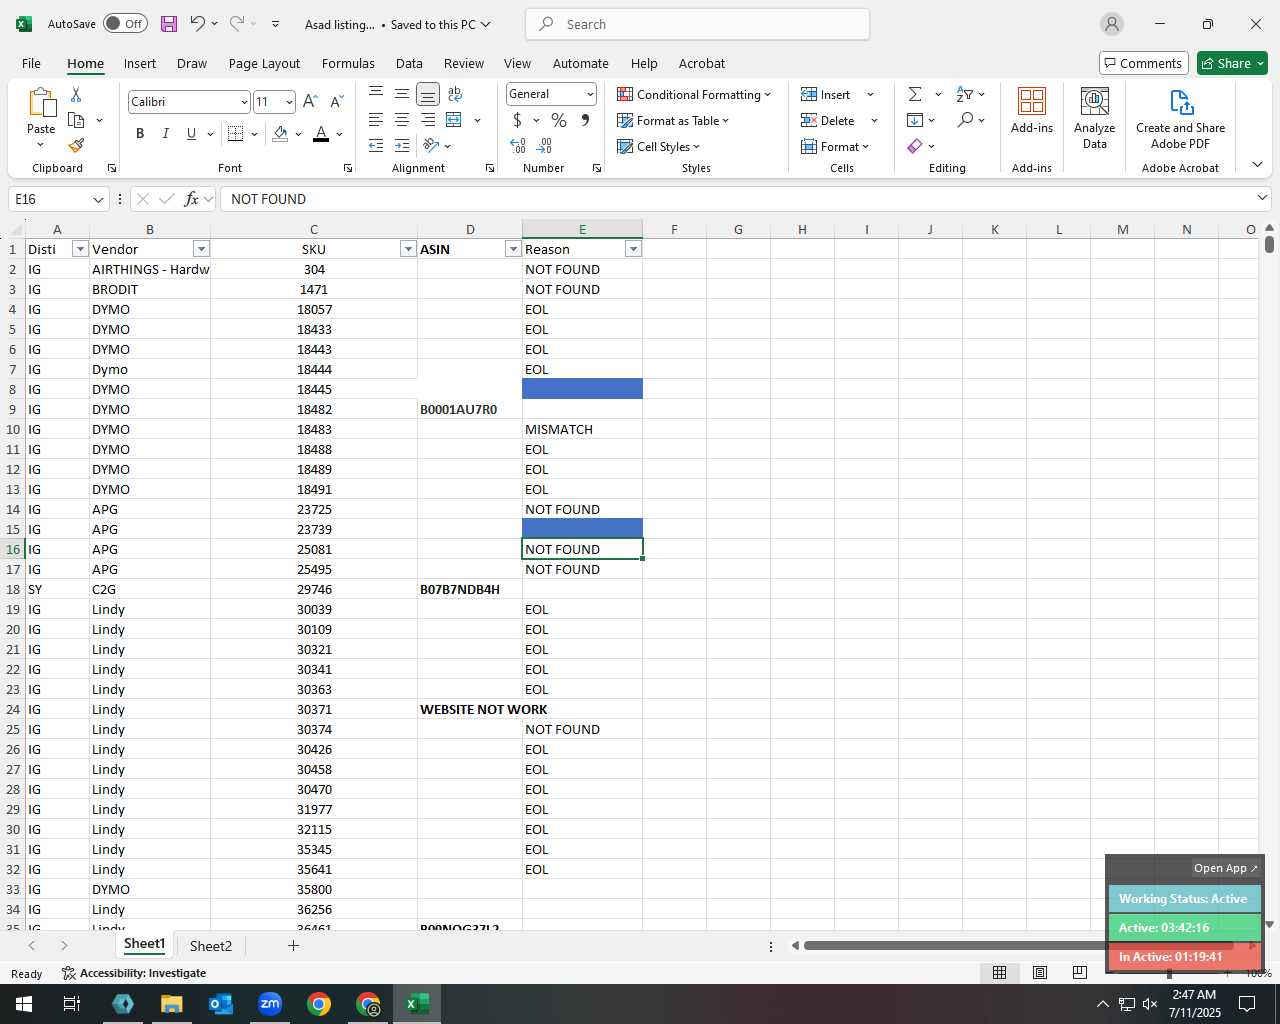Click the Save icon in title bar

pos(169,24)
